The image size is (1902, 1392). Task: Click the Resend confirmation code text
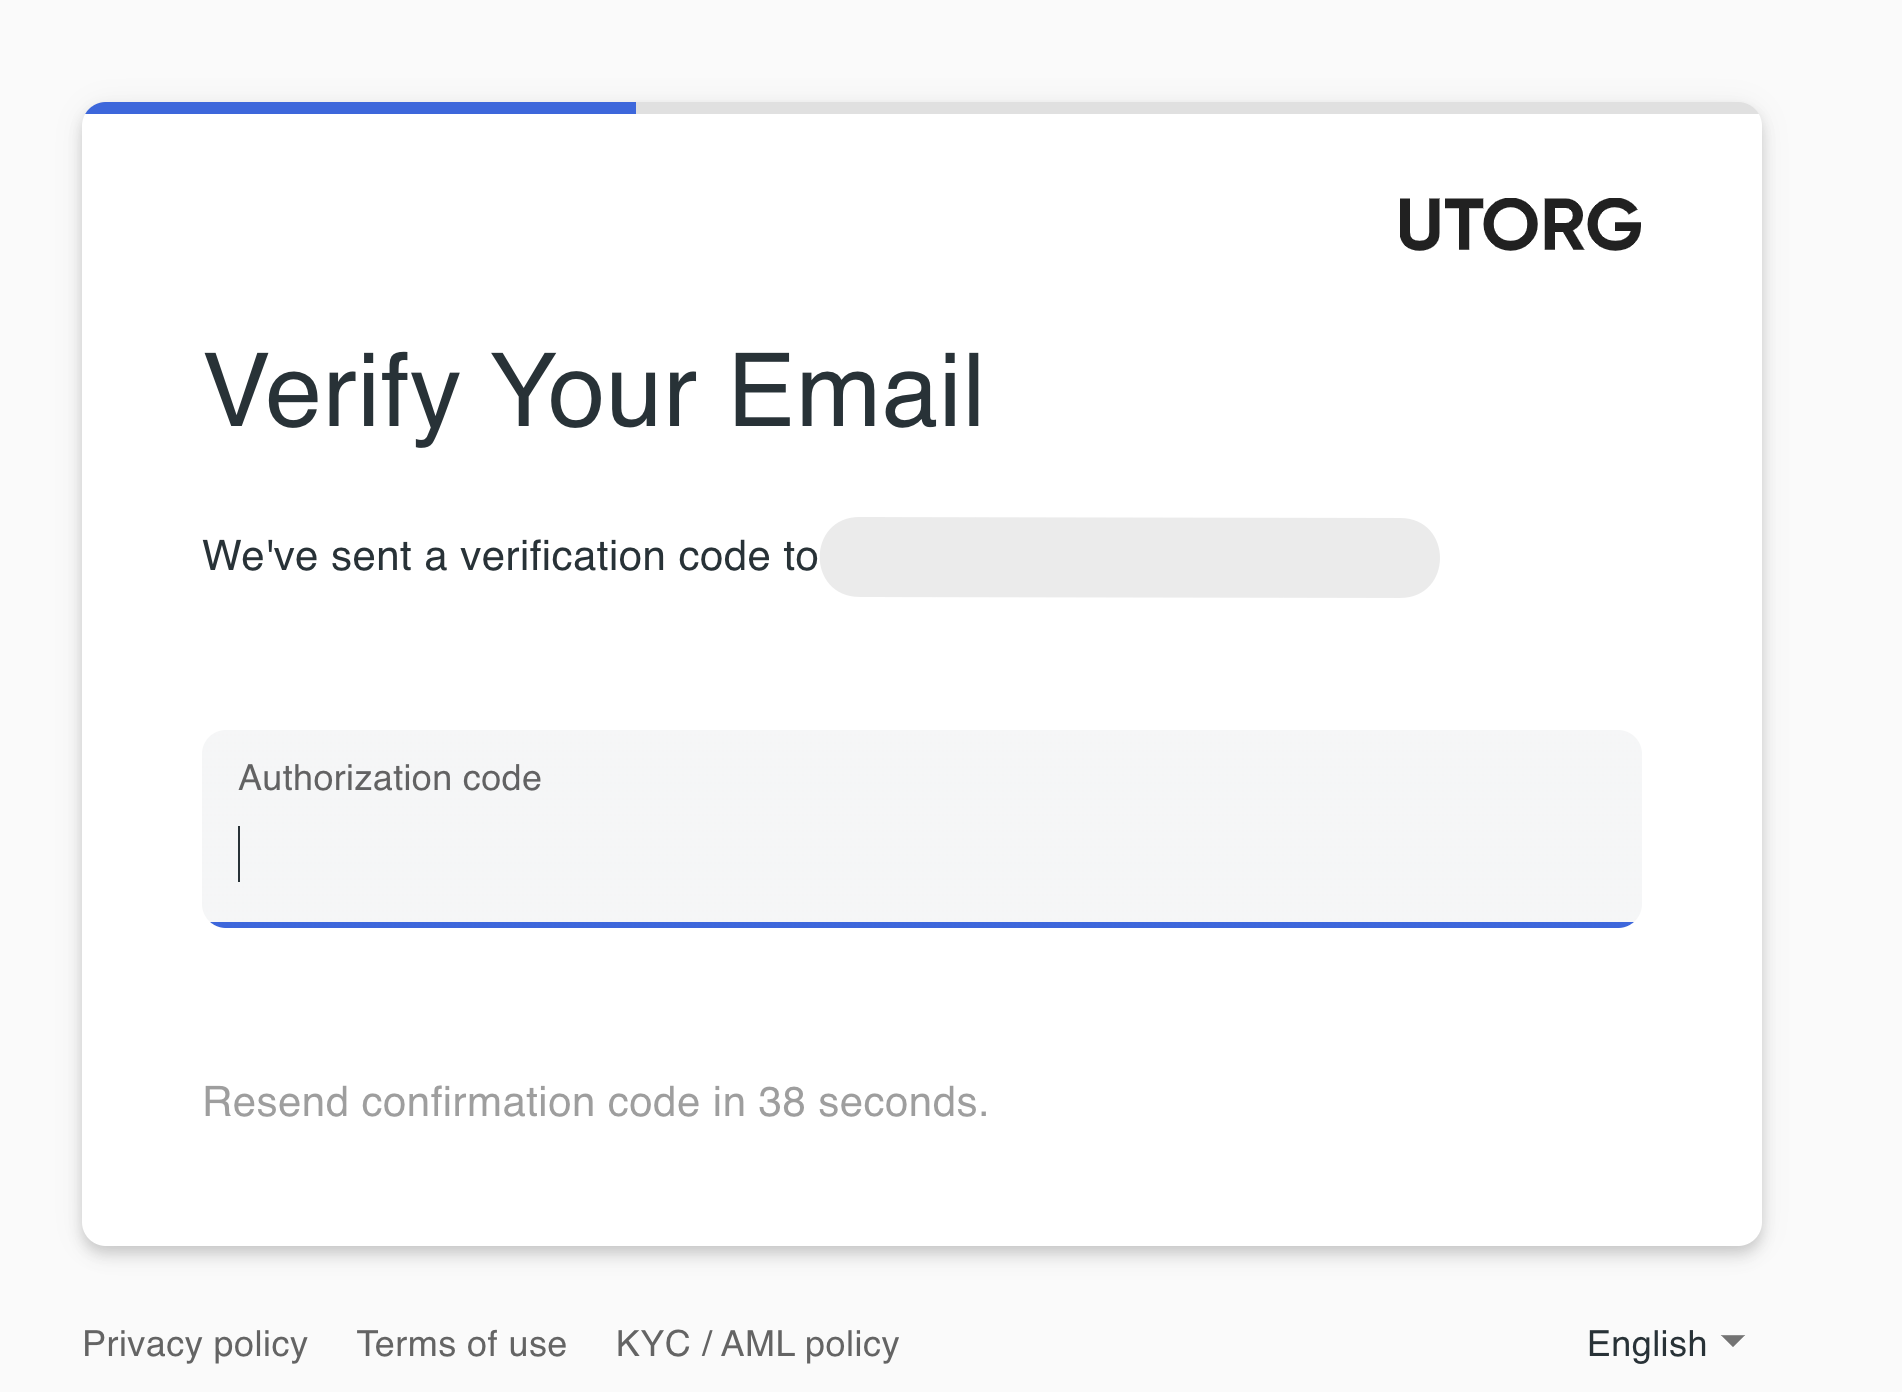pyautogui.click(x=595, y=1102)
